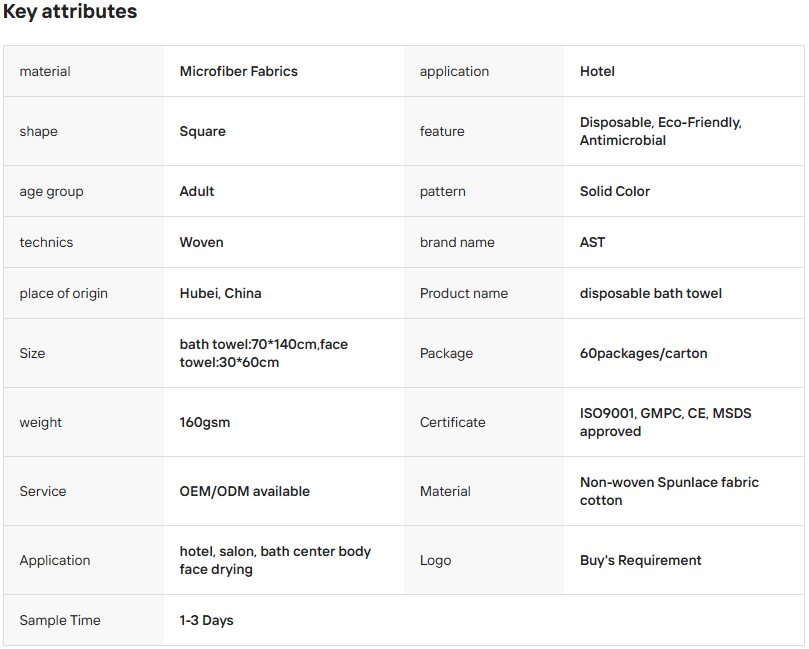Select the "Solid Color" pattern value
Viewport: 809px width, 649px height.
614,191
